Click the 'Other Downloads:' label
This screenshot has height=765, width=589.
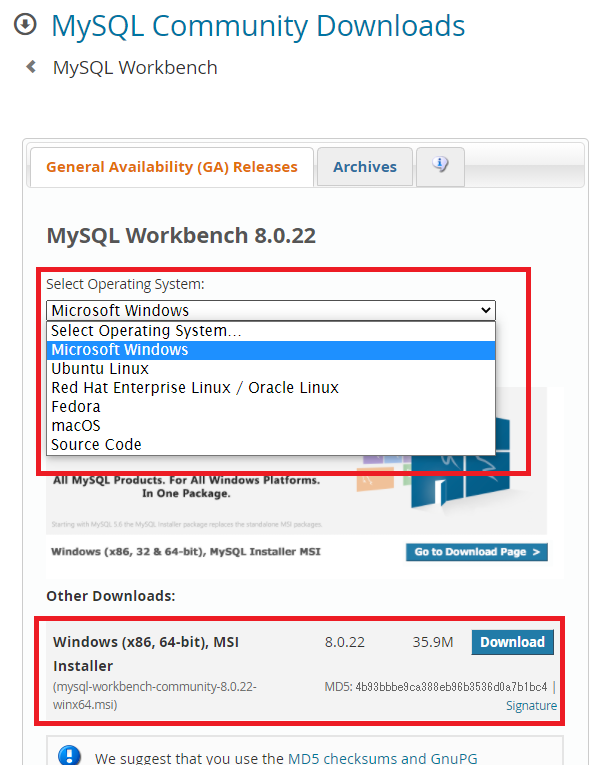coord(111,596)
